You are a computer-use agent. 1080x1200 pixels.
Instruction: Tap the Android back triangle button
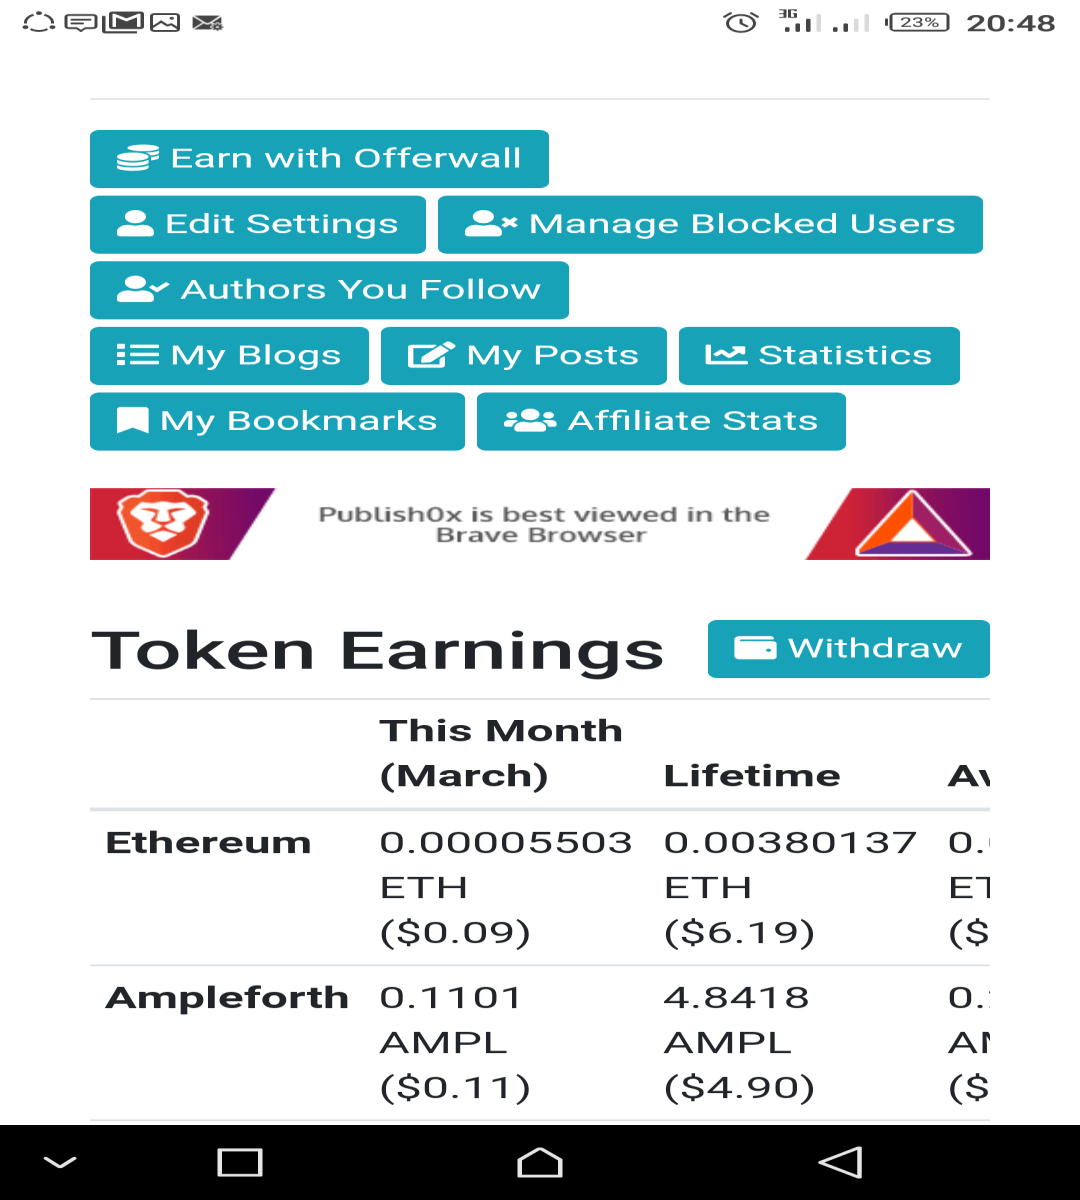click(x=840, y=1162)
